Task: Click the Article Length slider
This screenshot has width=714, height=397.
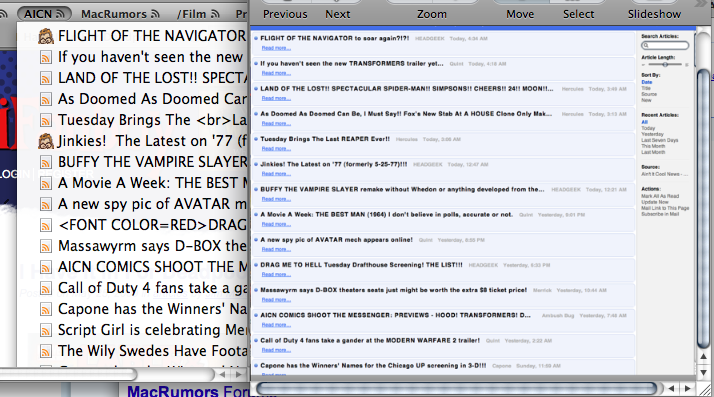Action: coord(665,65)
